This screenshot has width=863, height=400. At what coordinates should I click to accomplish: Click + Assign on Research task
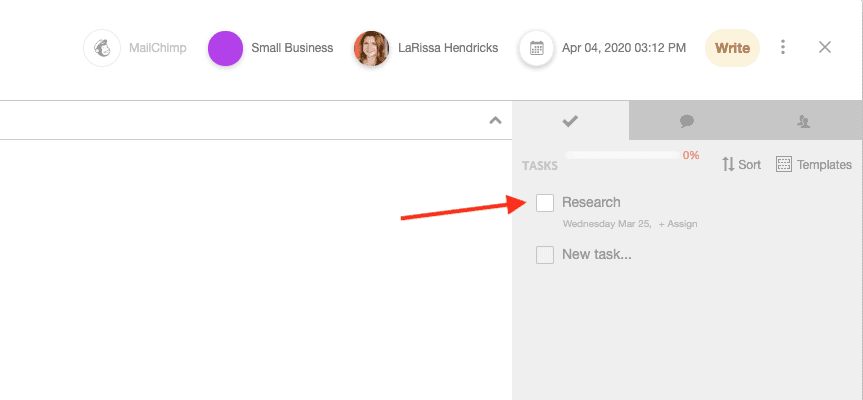[678, 224]
